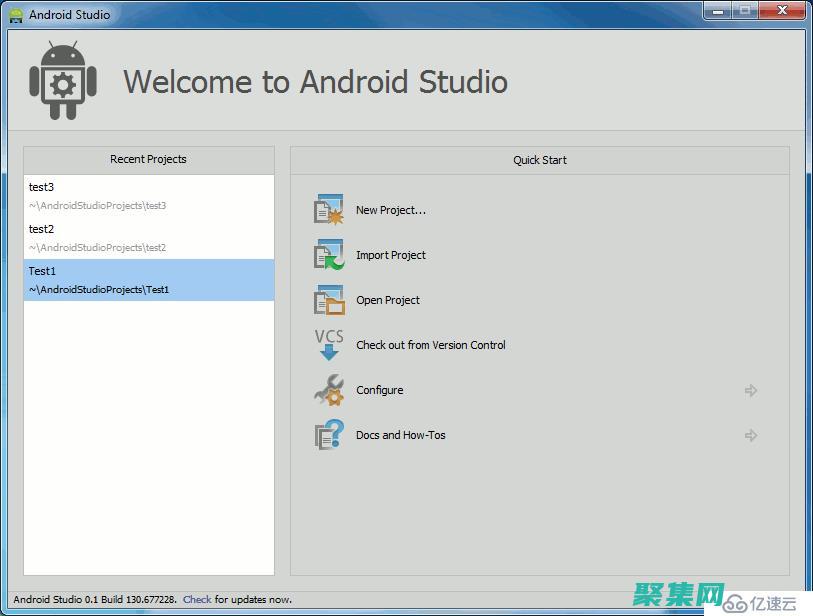Maximize the Android Studio window
This screenshot has width=813, height=616.
[745, 12]
